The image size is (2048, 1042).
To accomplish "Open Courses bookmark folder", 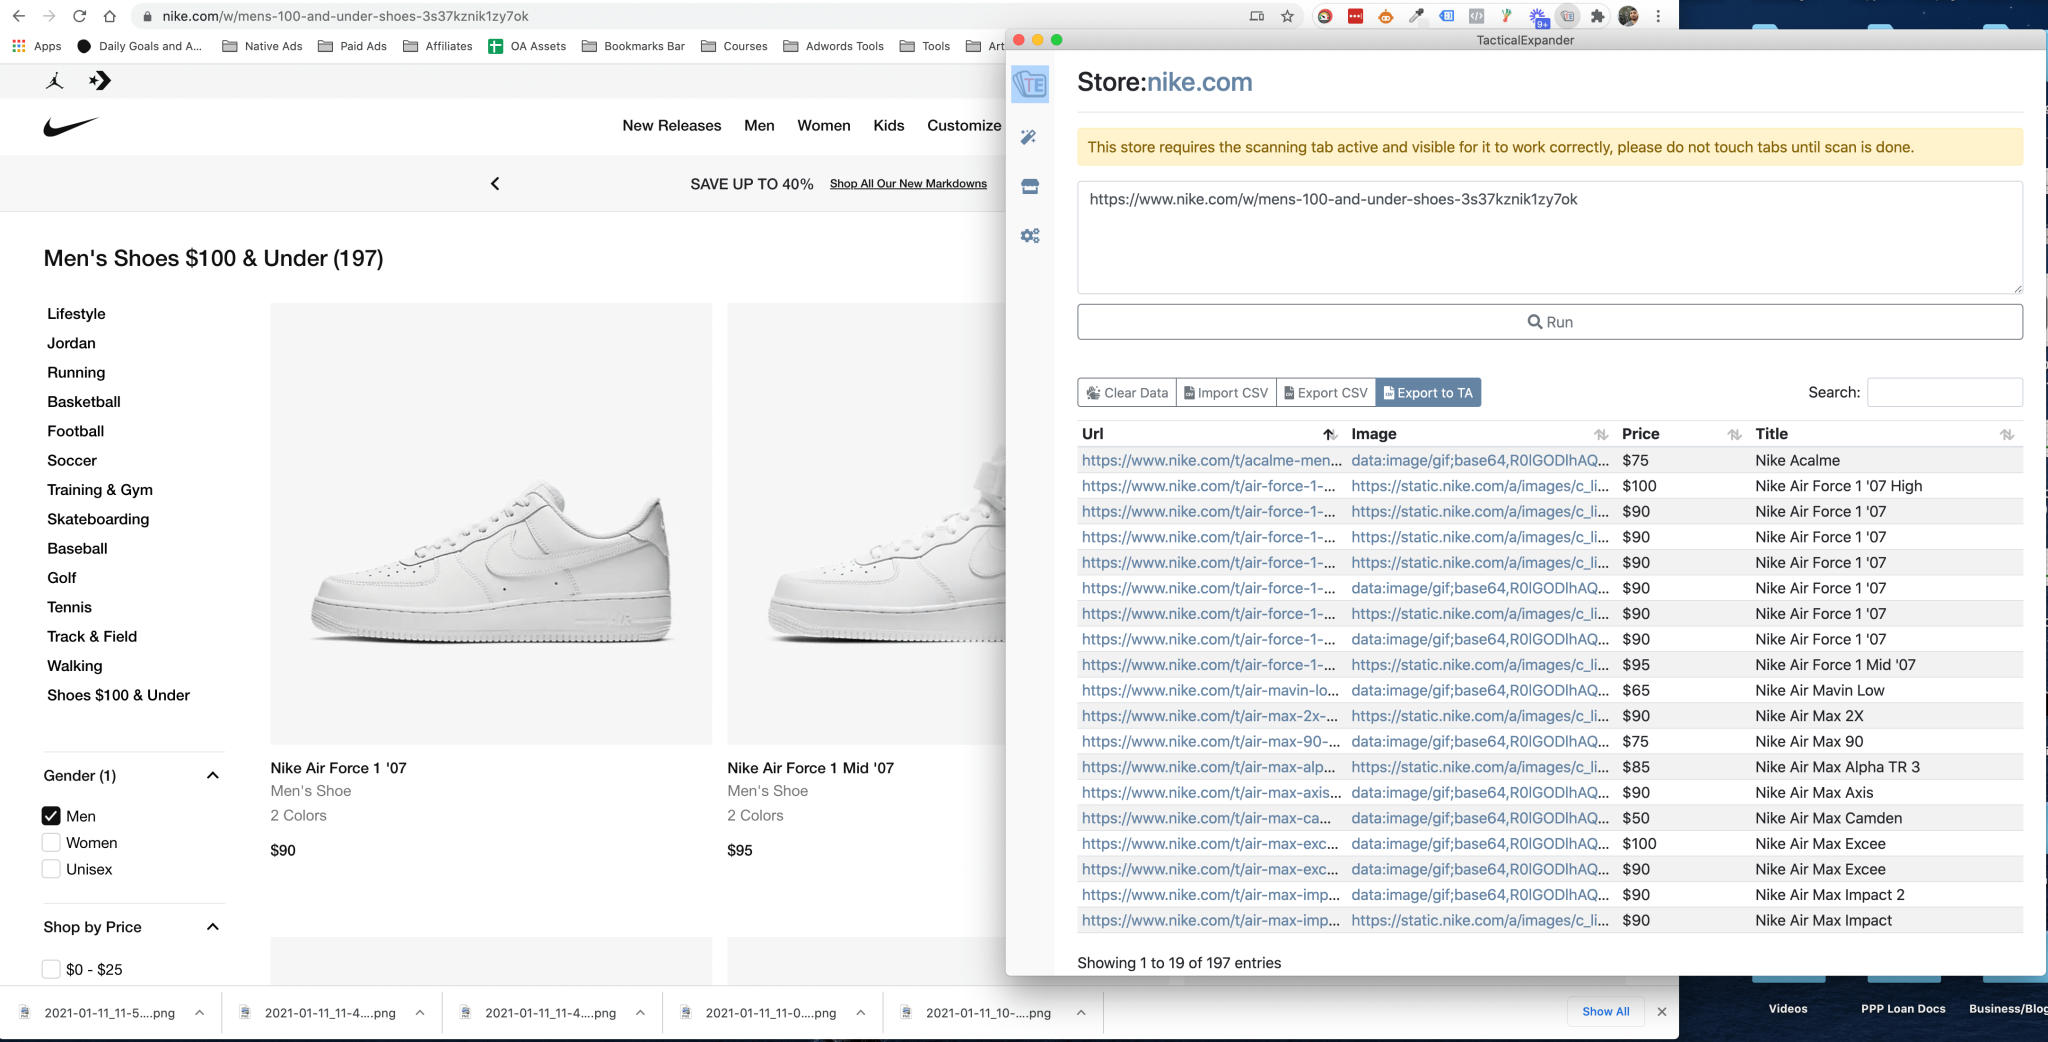I will pos(735,46).
